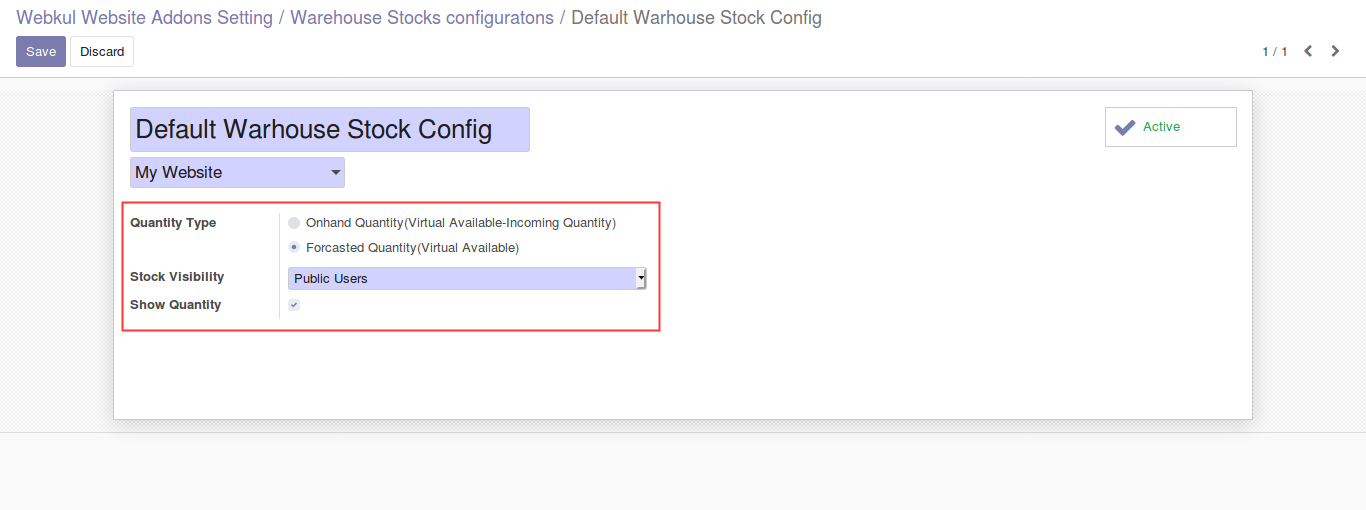
Task: Click the previous record arrow icon
Action: pyautogui.click(x=1308, y=51)
